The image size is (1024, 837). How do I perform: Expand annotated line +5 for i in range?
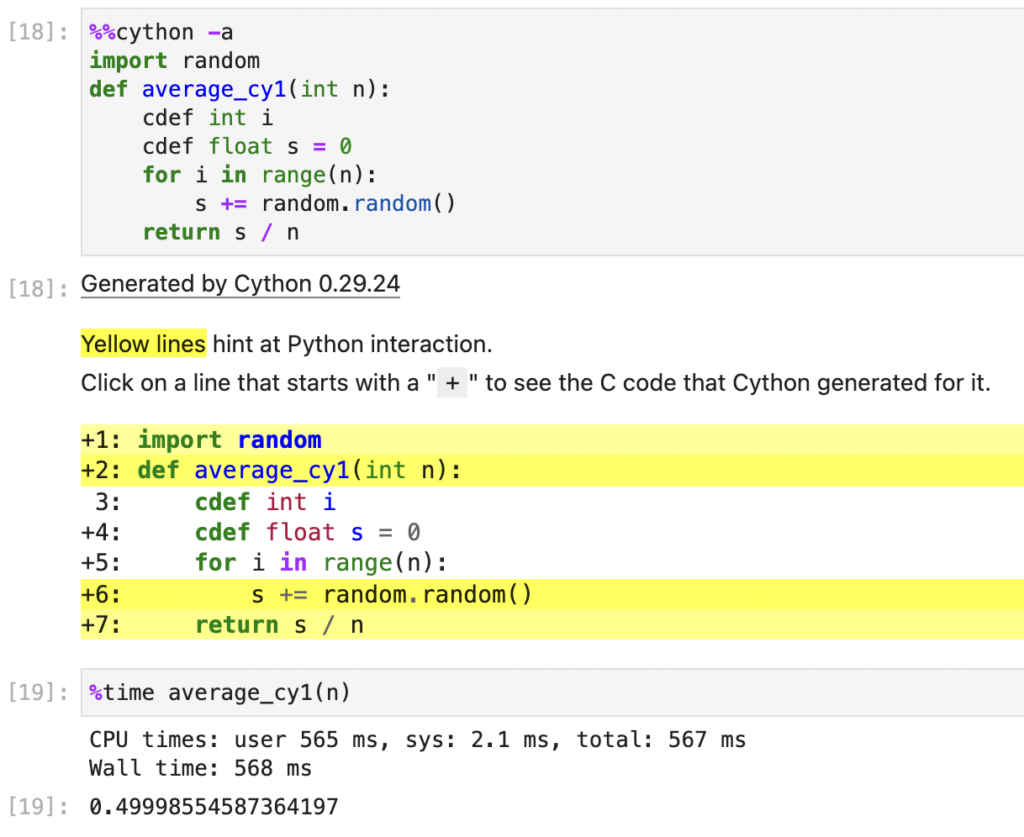click(x=552, y=563)
